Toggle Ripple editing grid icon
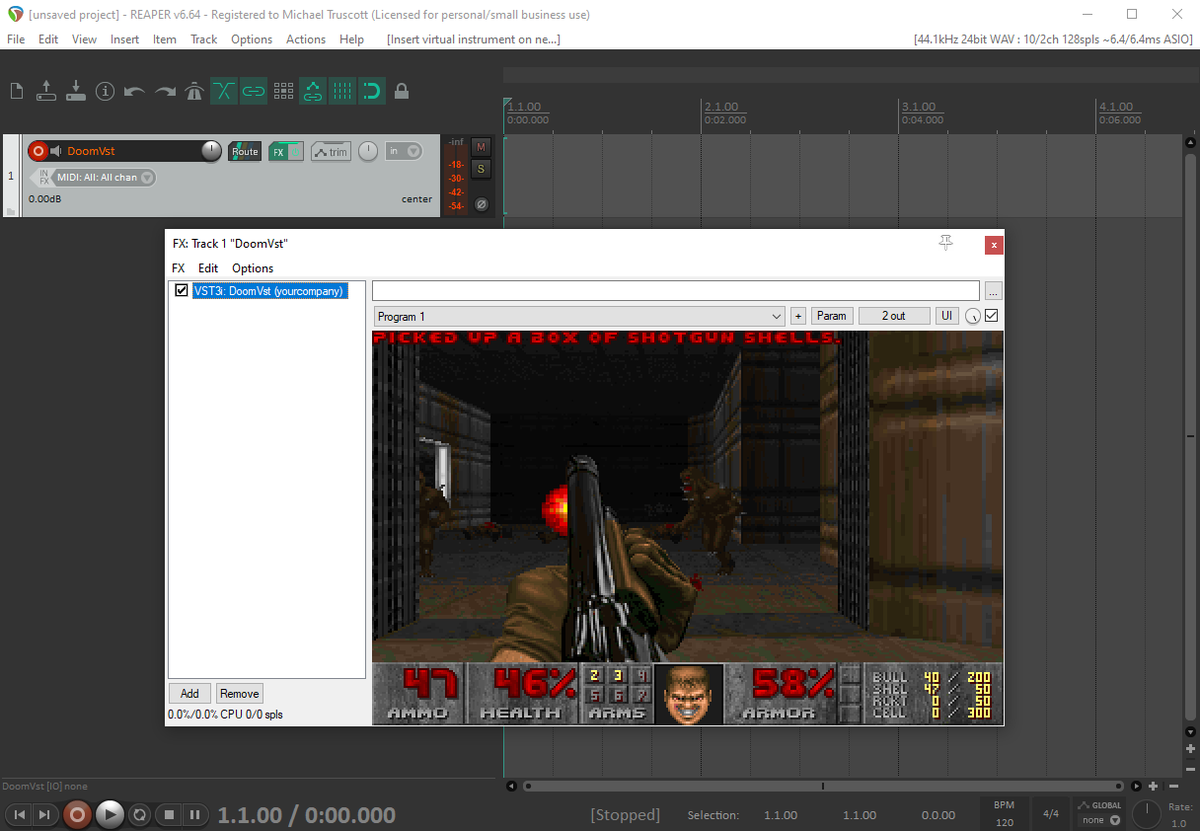Viewport: 1200px width, 831px height. 283,92
